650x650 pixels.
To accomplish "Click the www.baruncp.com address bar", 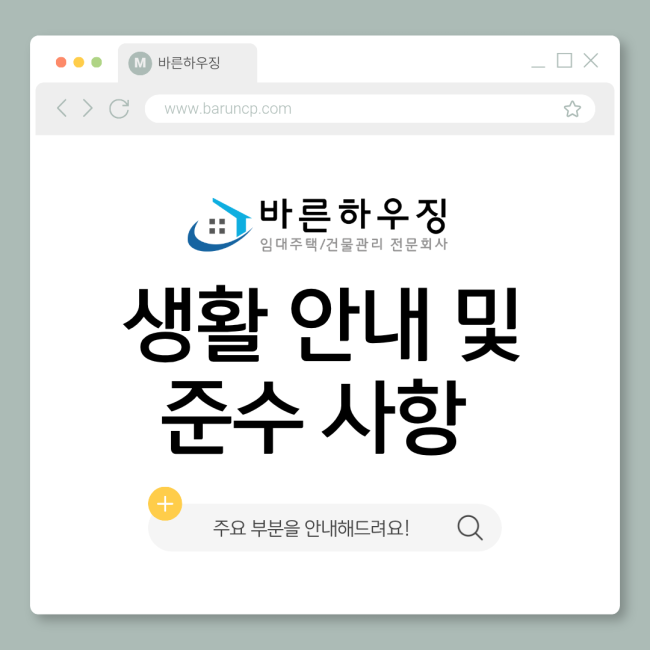I will 370,109.
